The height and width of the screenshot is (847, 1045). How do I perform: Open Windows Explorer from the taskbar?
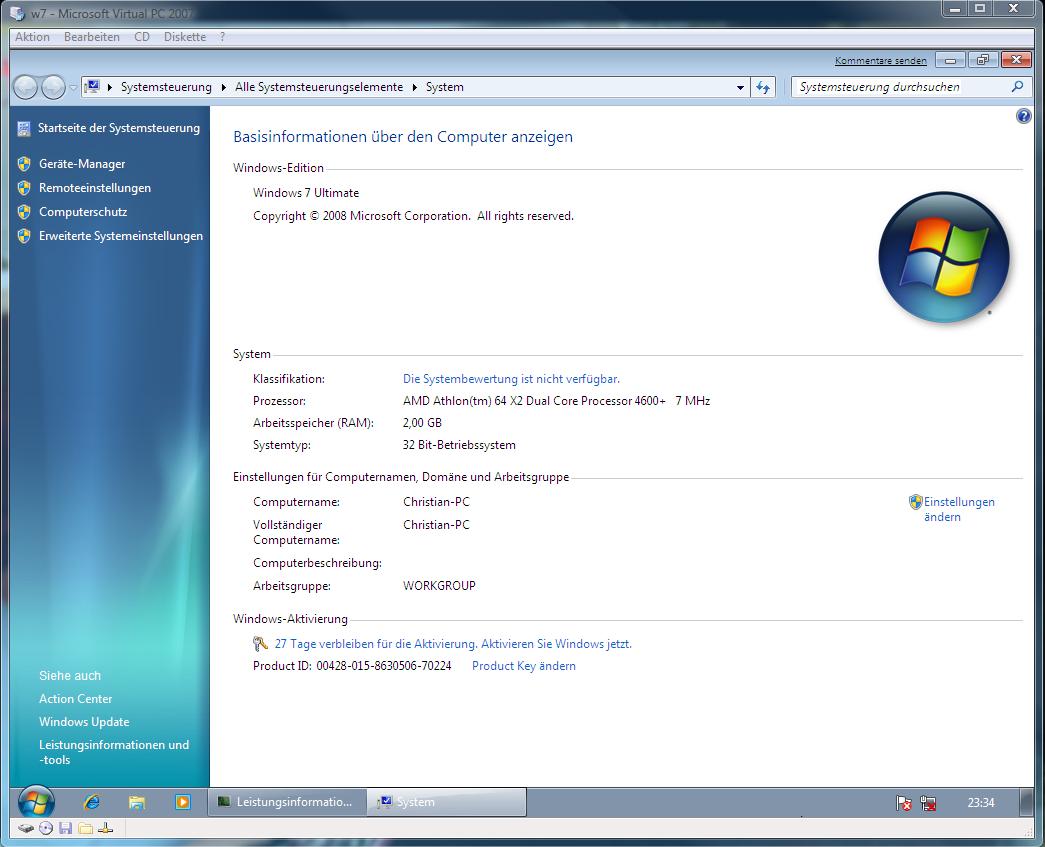137,802
